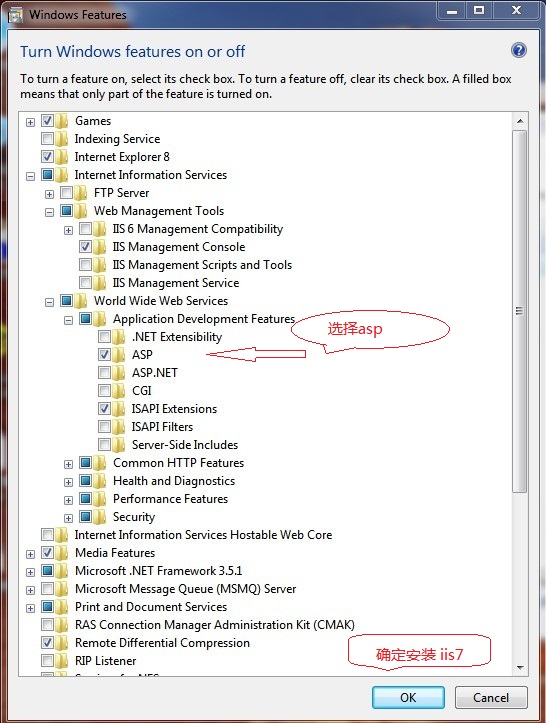
Task: Click the scrollbar up arrow
Action: coord(520,121)
